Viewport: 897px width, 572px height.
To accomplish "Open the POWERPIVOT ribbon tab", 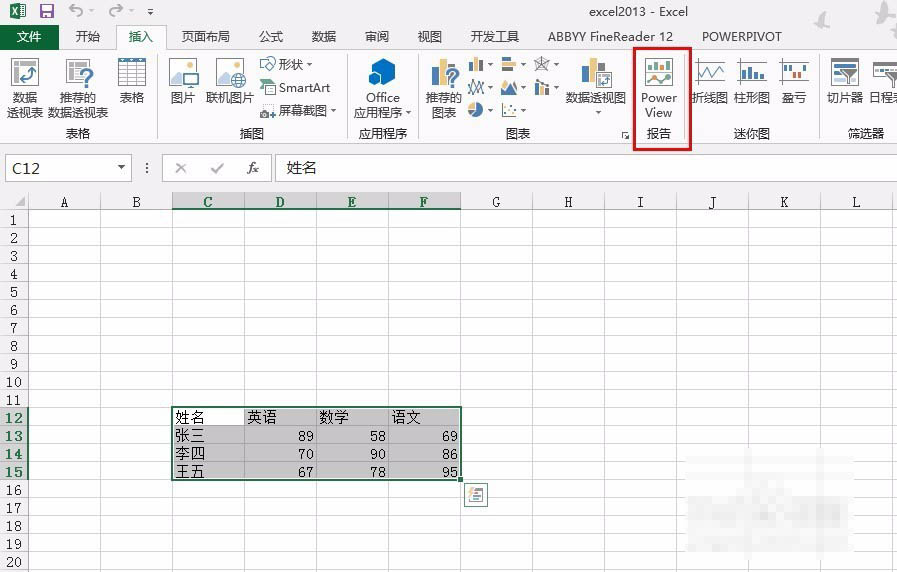I will tap(741, 37).
